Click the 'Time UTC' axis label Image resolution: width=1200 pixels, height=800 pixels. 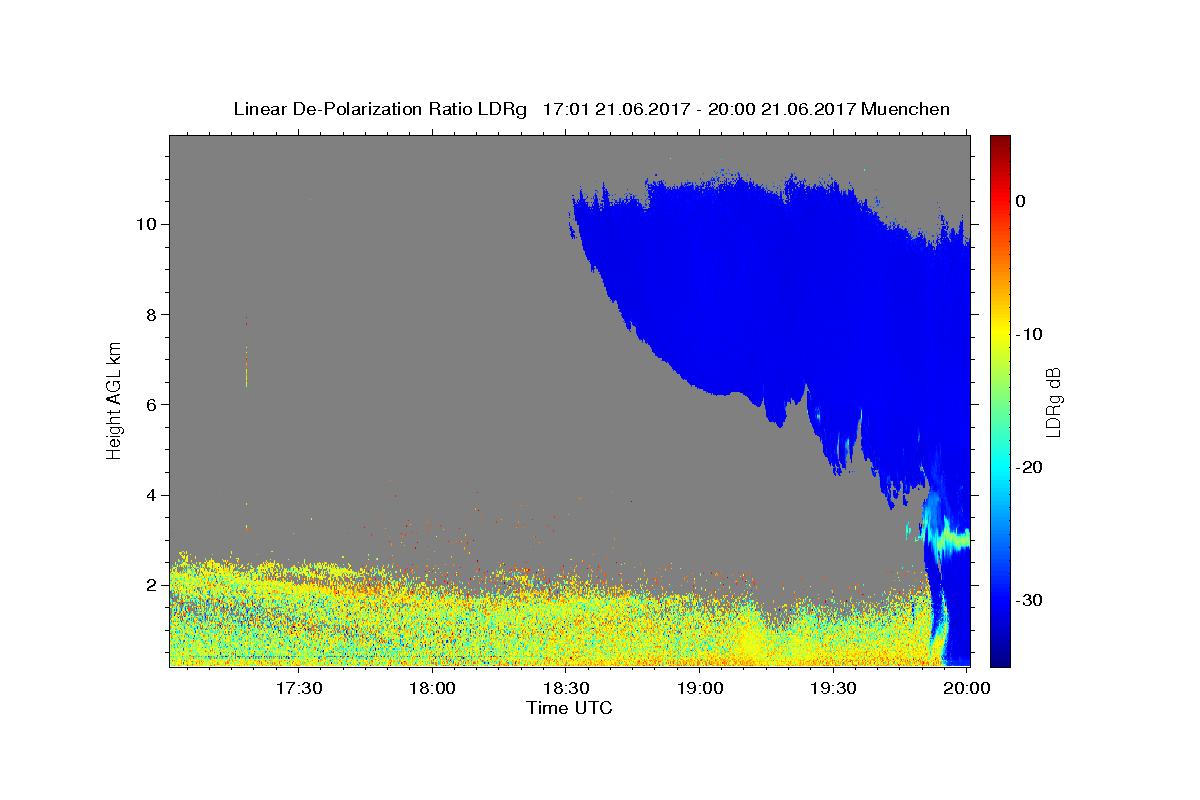click(569, 707)
